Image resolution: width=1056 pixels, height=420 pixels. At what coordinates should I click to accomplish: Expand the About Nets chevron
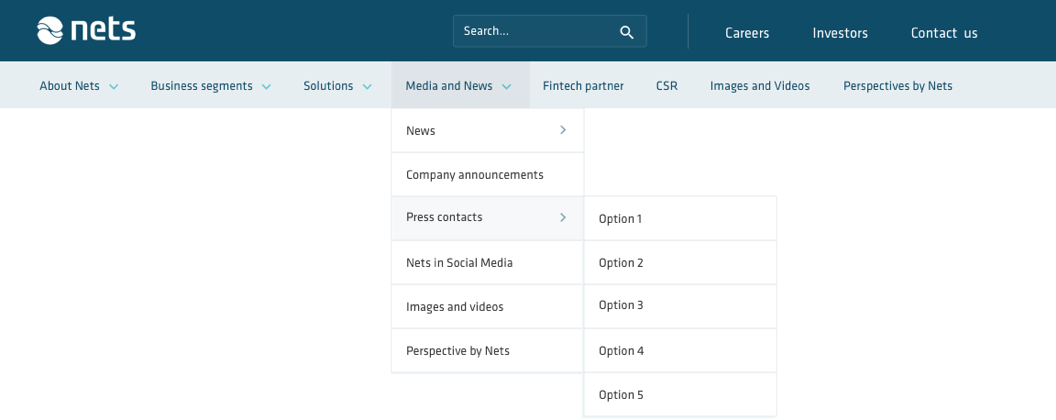tap(114, 87)
